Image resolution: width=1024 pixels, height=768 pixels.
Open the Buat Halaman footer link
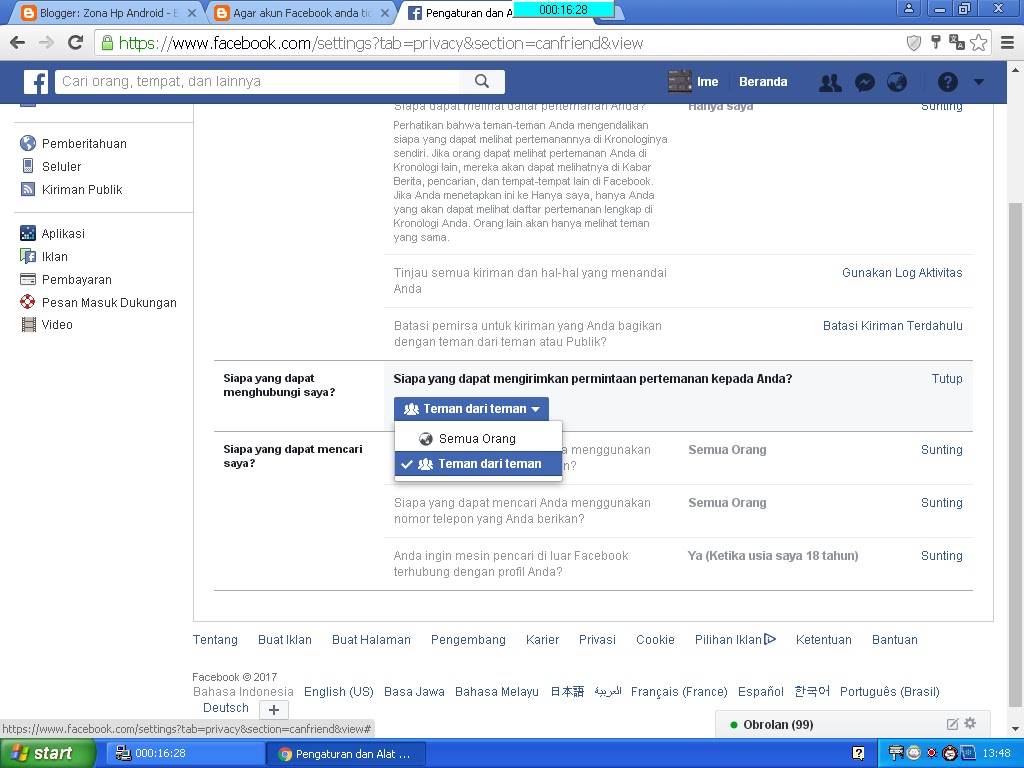[x=371, y=640]
